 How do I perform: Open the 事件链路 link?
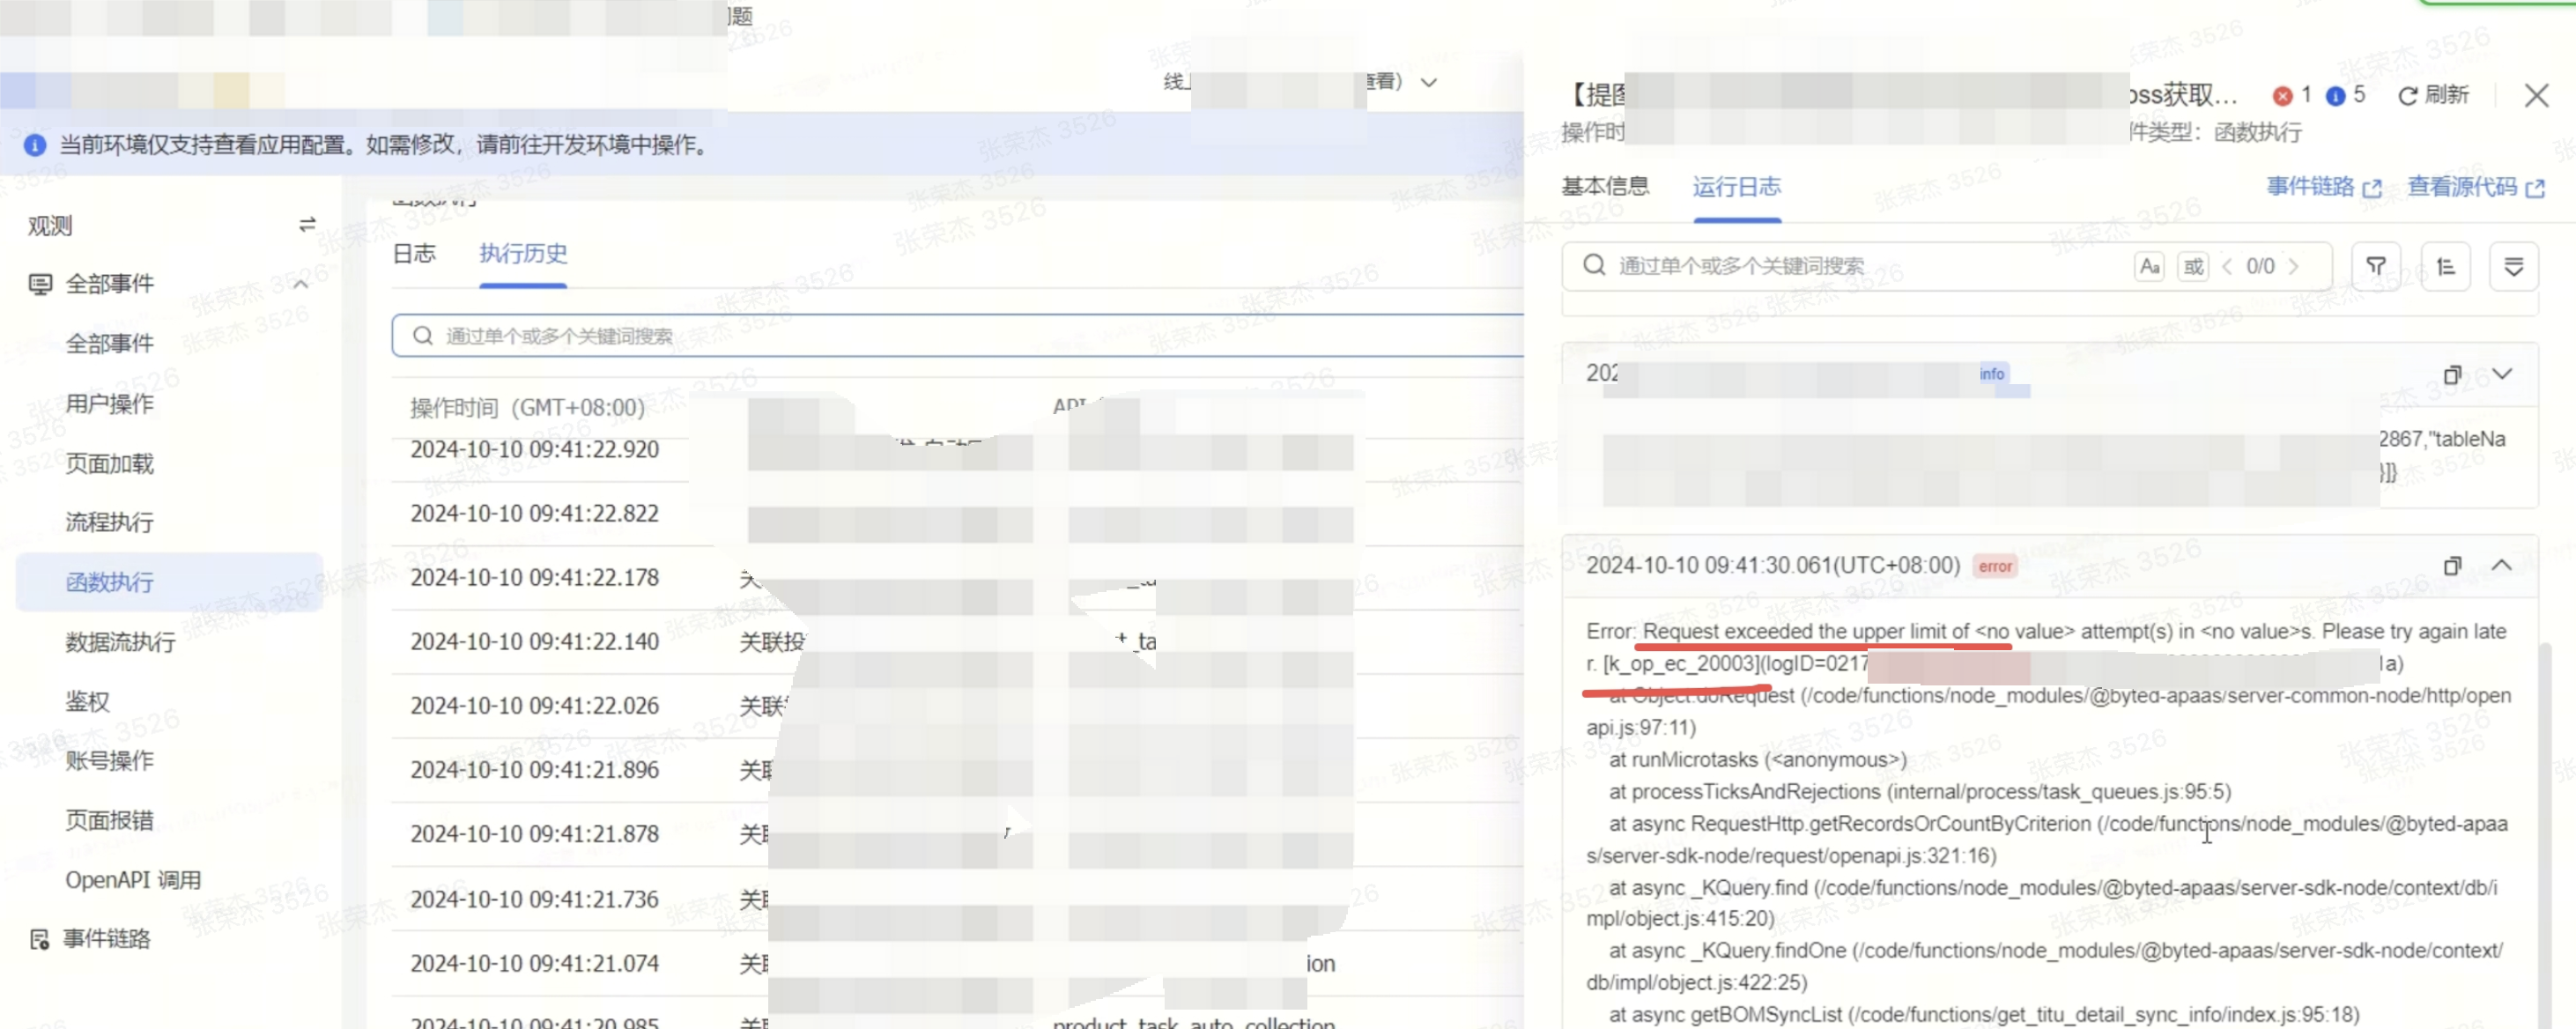2323,187
